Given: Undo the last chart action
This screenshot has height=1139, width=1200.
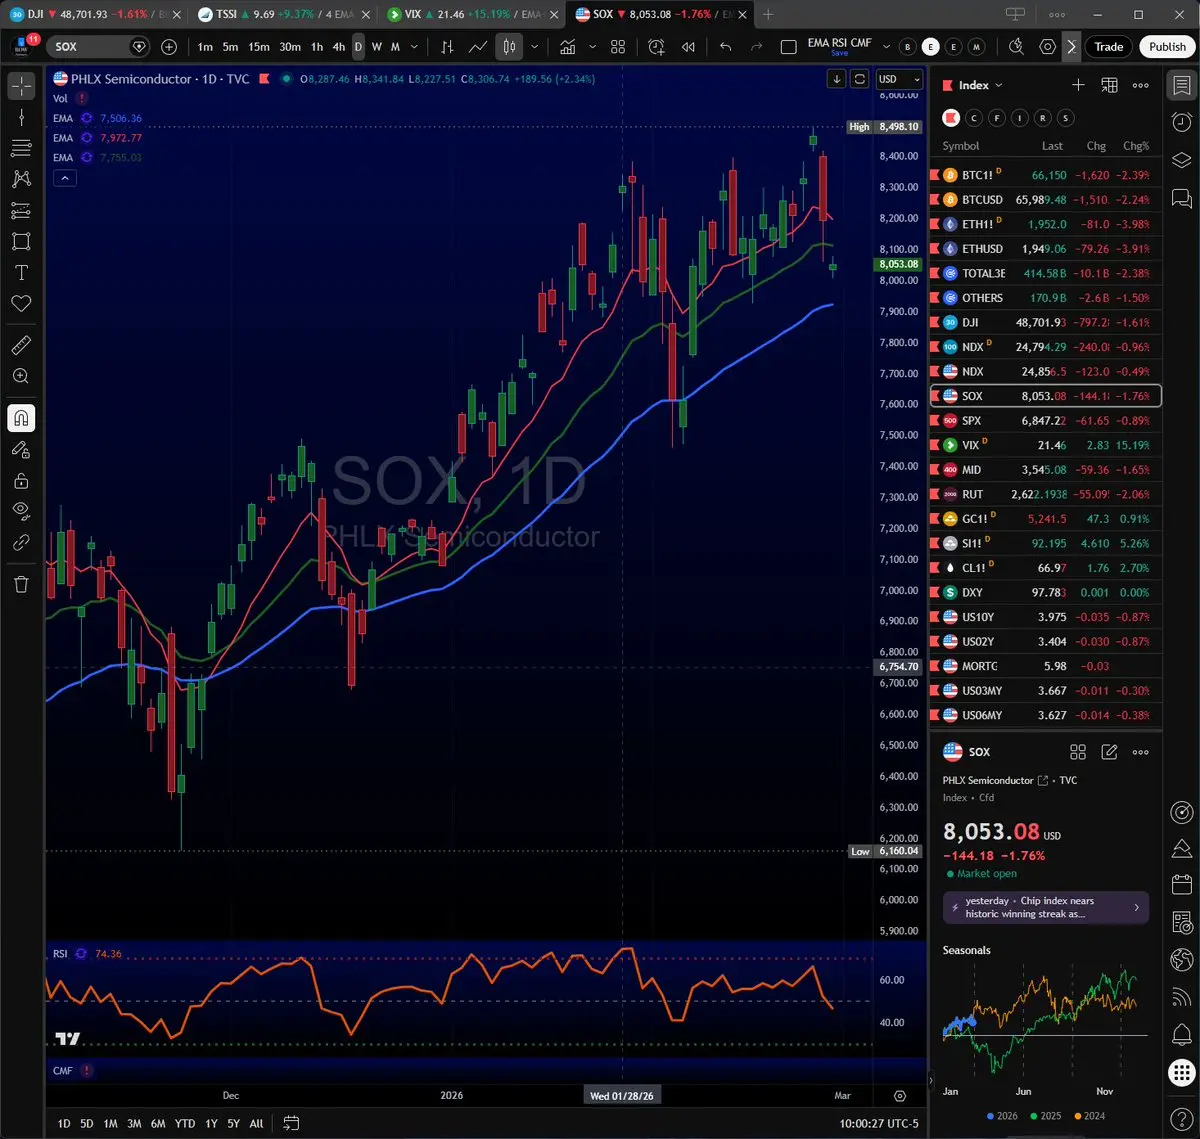Looking at the screenshot, I should point(726,47).
